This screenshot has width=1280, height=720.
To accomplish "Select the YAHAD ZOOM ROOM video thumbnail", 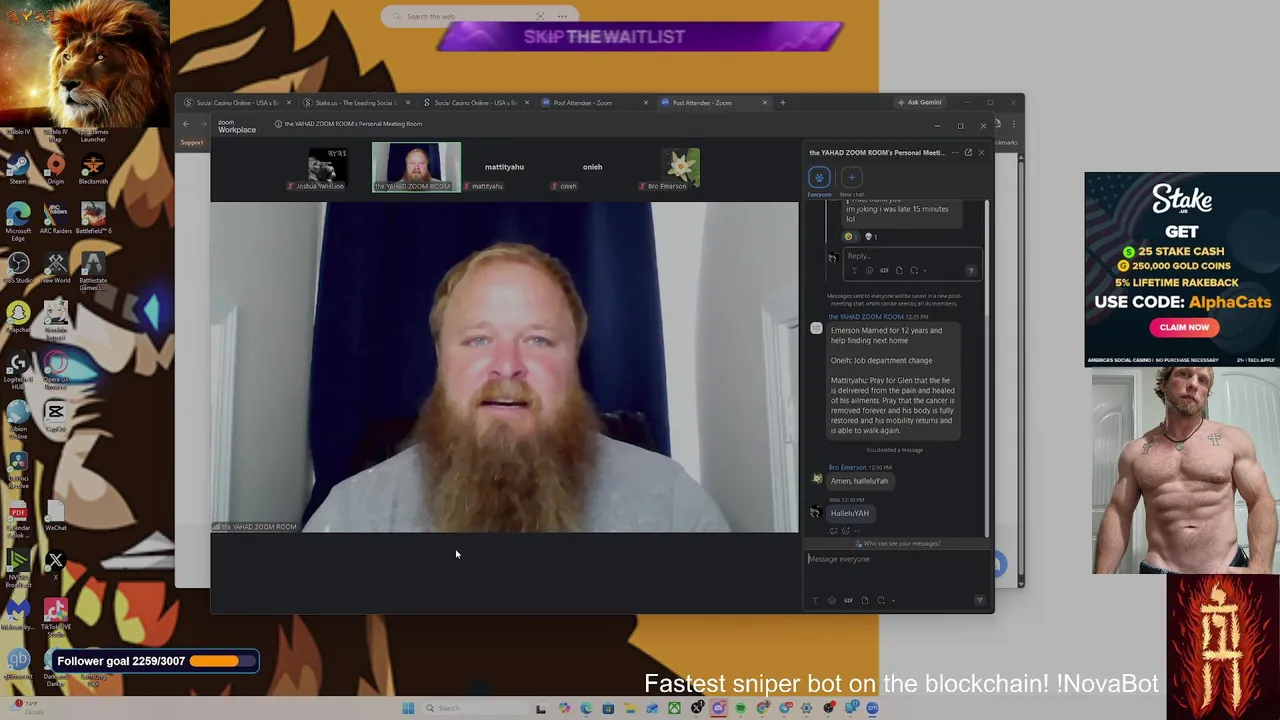I will click(417, 167).
